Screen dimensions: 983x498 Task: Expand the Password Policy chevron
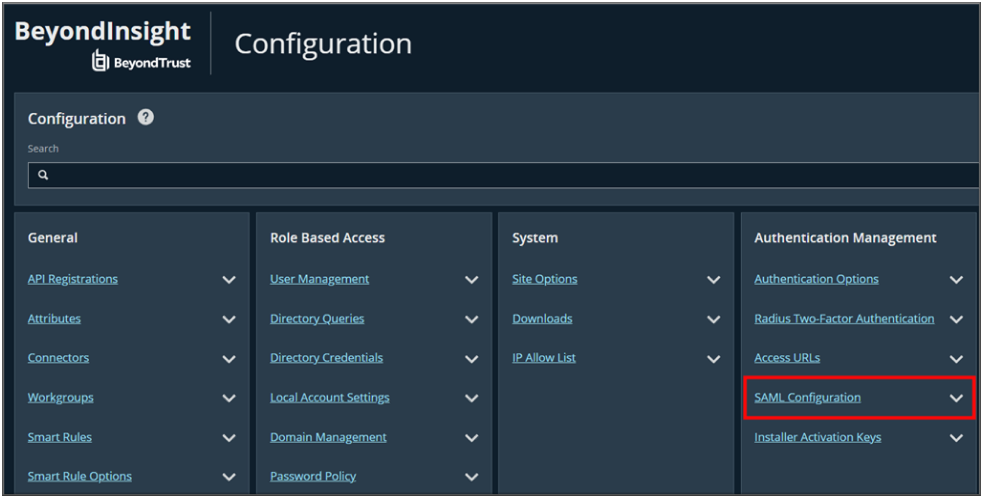tap(471, 477)
